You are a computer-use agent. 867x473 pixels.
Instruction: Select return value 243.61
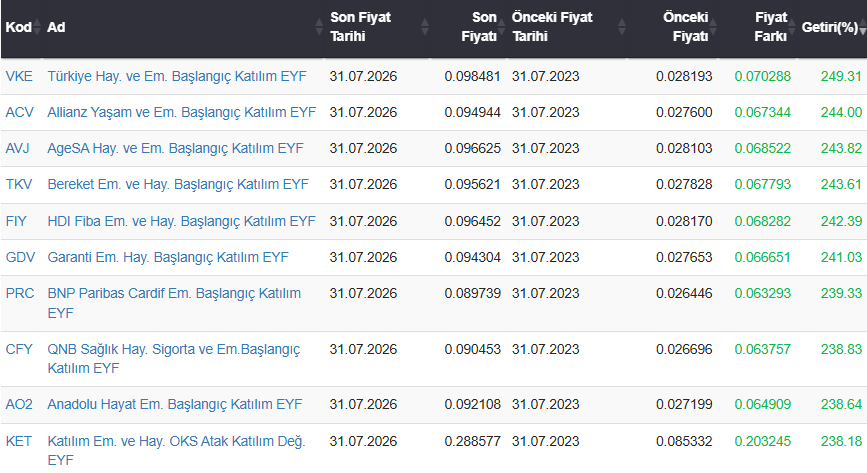click(x=841, y=184)
